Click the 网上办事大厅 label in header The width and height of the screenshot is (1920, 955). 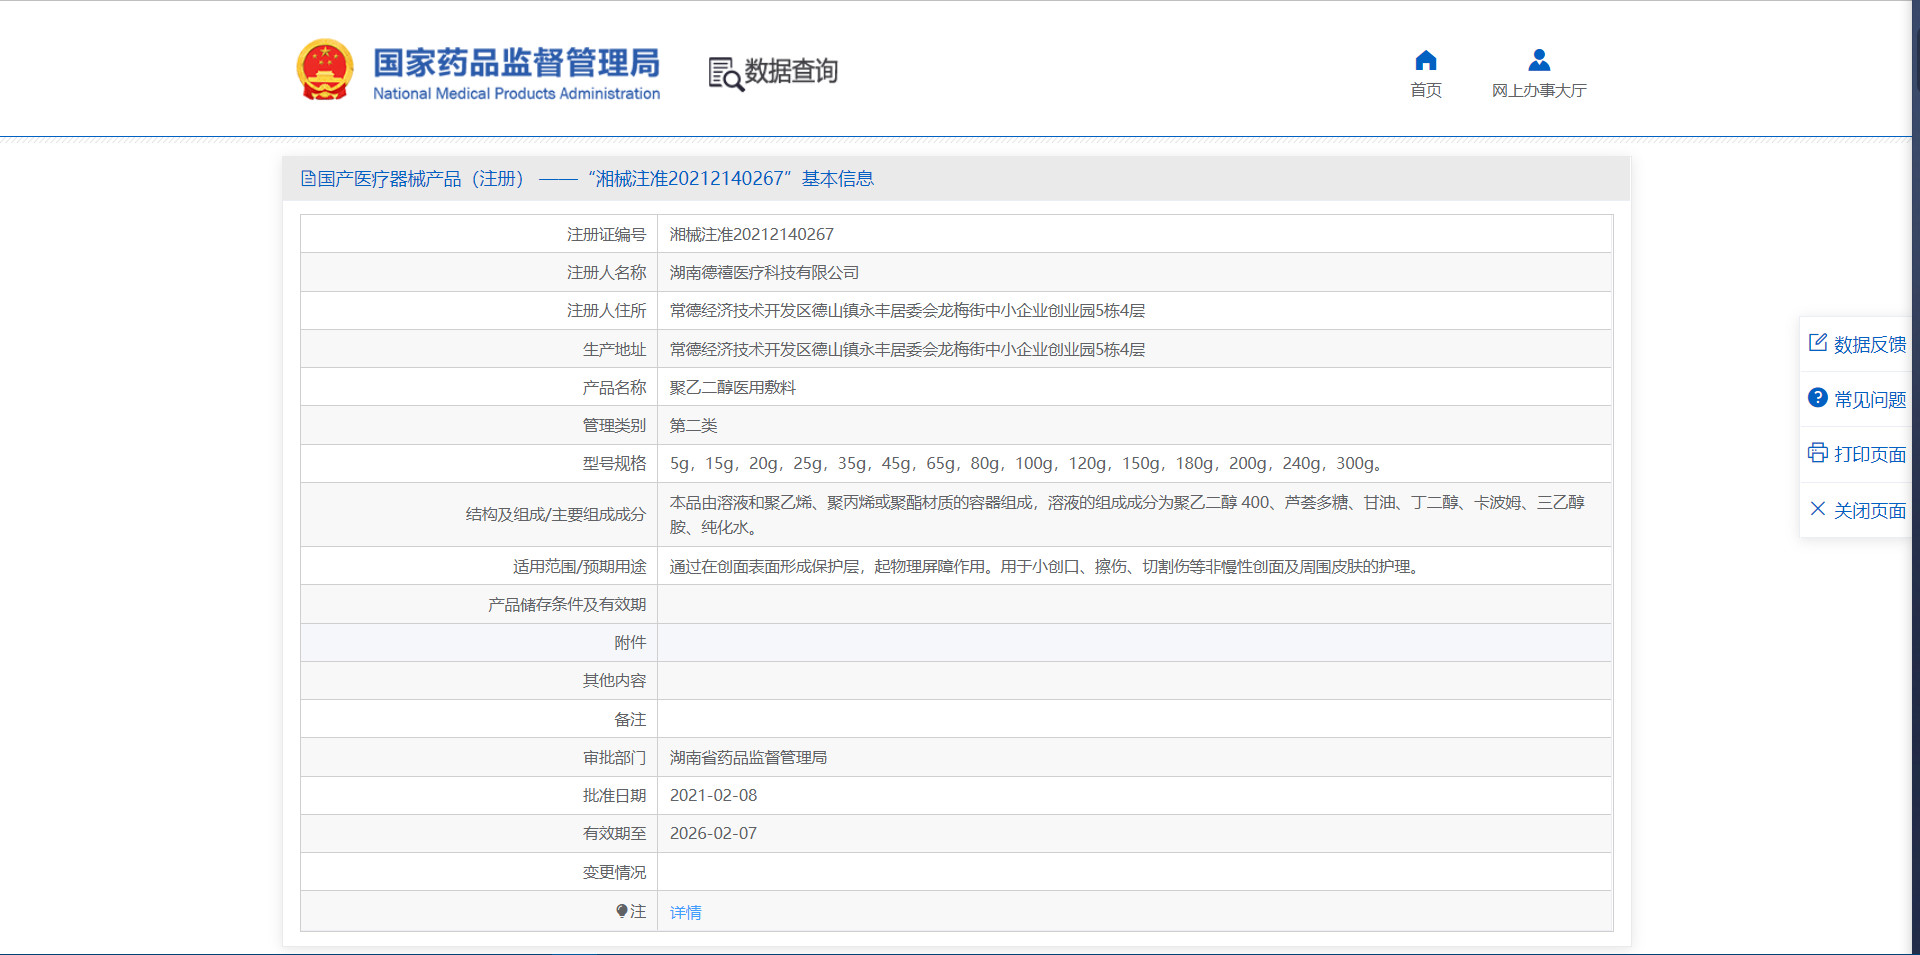[x=1539, y=90]
